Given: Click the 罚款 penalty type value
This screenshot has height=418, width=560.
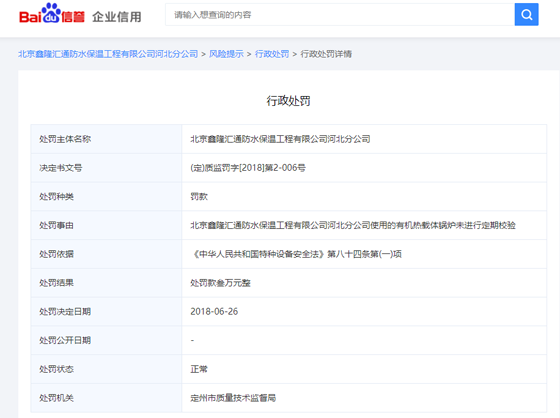Looking at the screenshot, I should coord(199,196).
